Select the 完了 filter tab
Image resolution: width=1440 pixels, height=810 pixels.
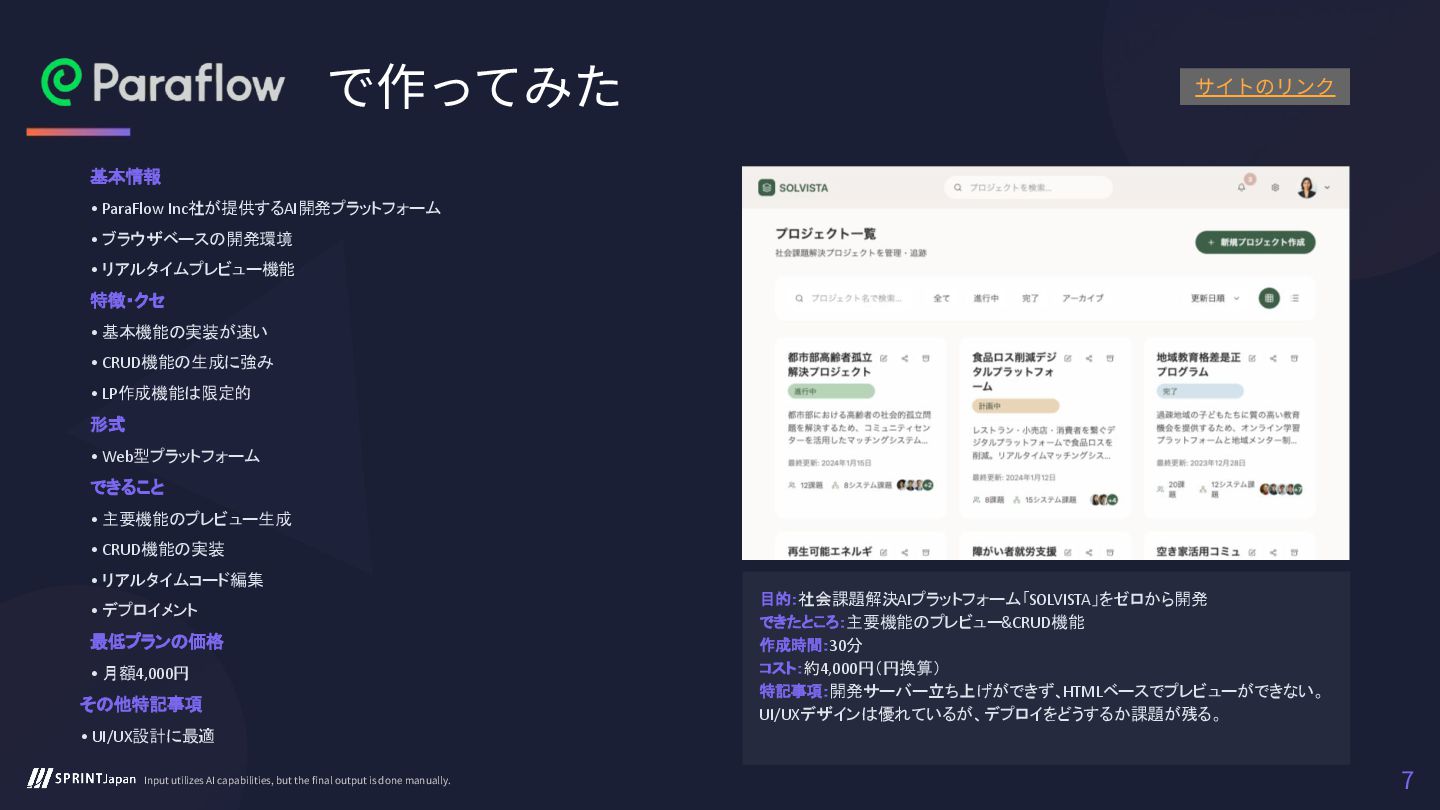(x=1030, y=298)
